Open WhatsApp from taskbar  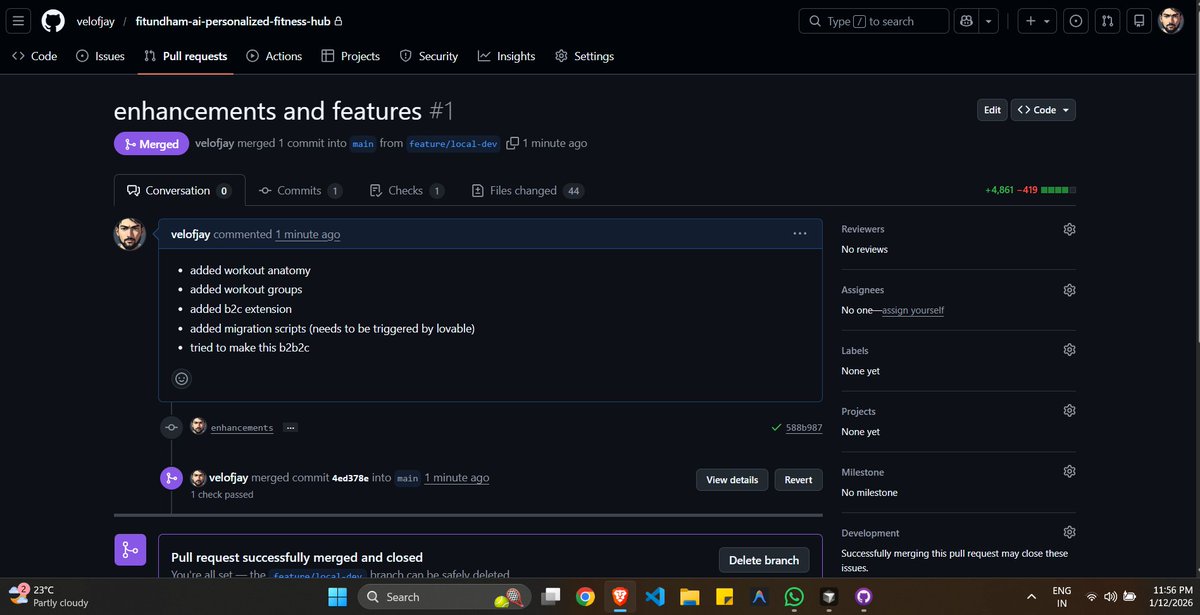pyautogui.click(x=794, y=597)
